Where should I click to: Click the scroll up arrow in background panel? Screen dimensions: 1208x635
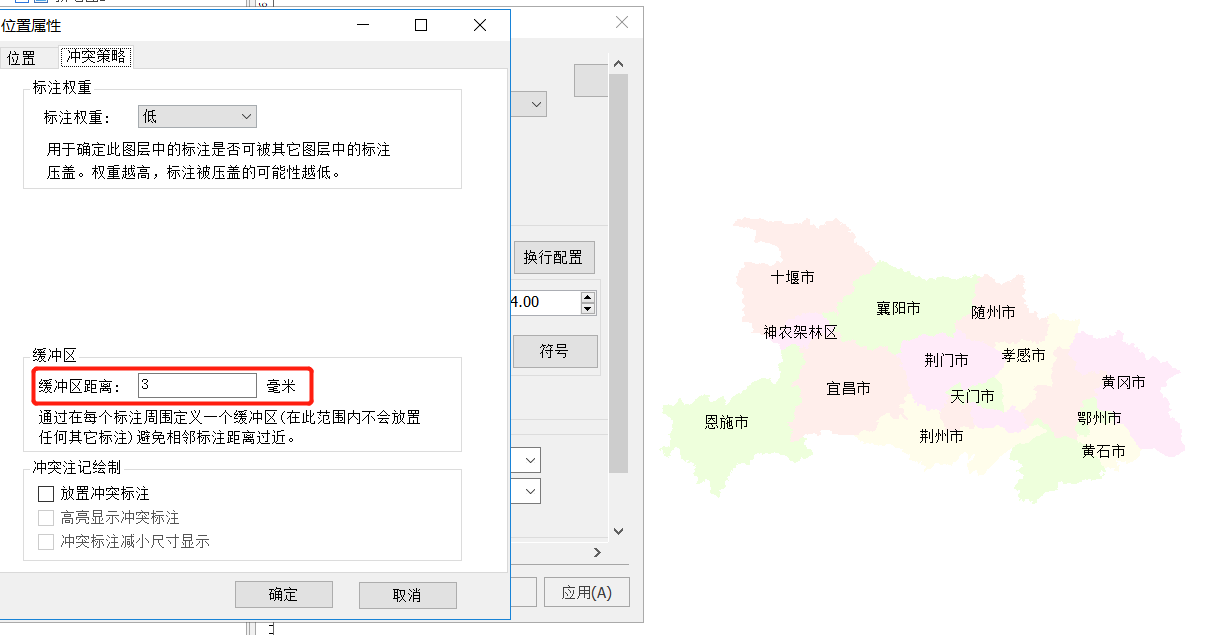pos(618,65)
